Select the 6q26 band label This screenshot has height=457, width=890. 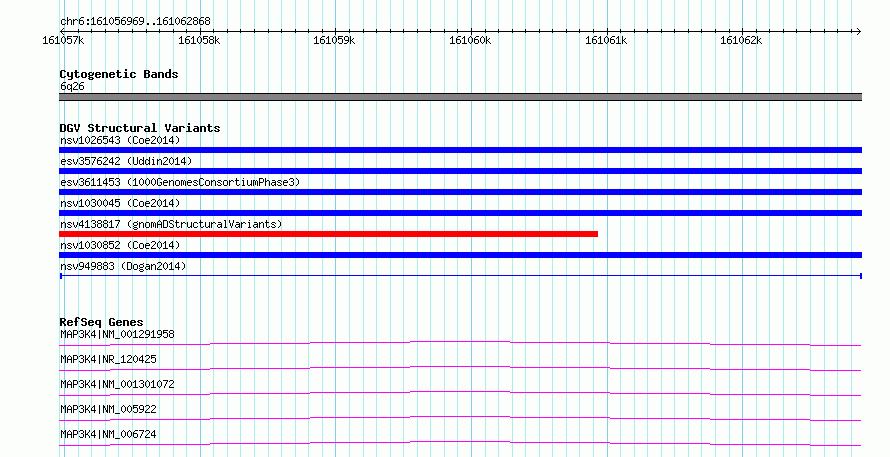tap(72, 86)
